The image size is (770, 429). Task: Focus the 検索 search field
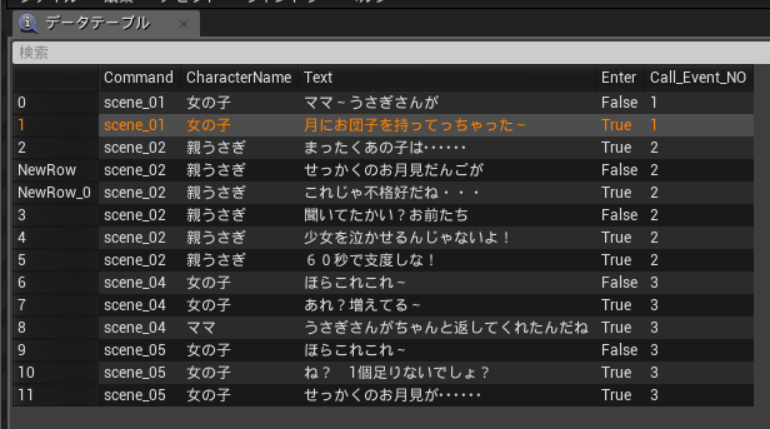[391, 53]
